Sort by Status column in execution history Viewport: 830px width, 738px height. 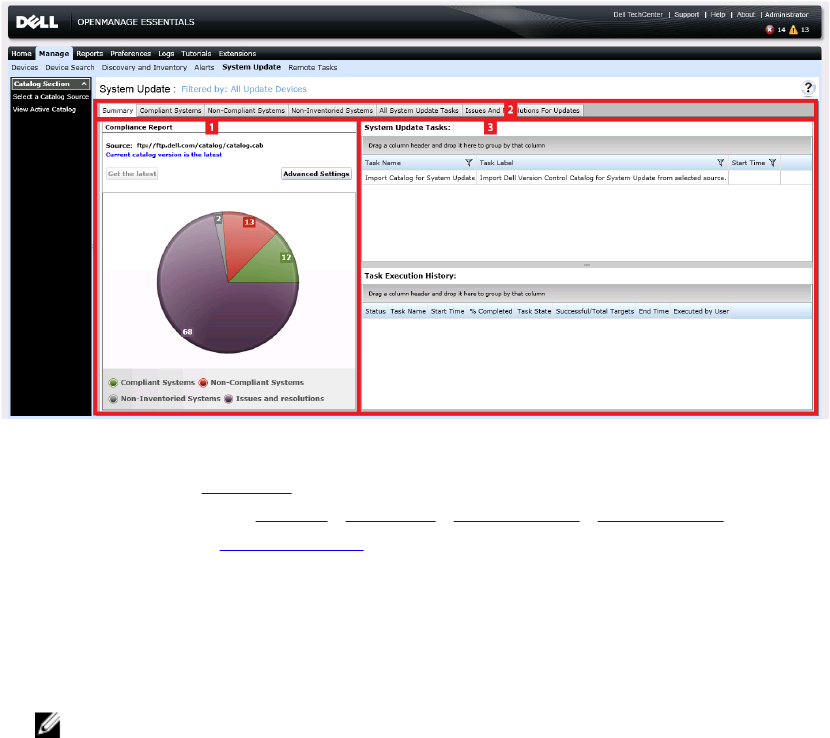pos(375,311)
